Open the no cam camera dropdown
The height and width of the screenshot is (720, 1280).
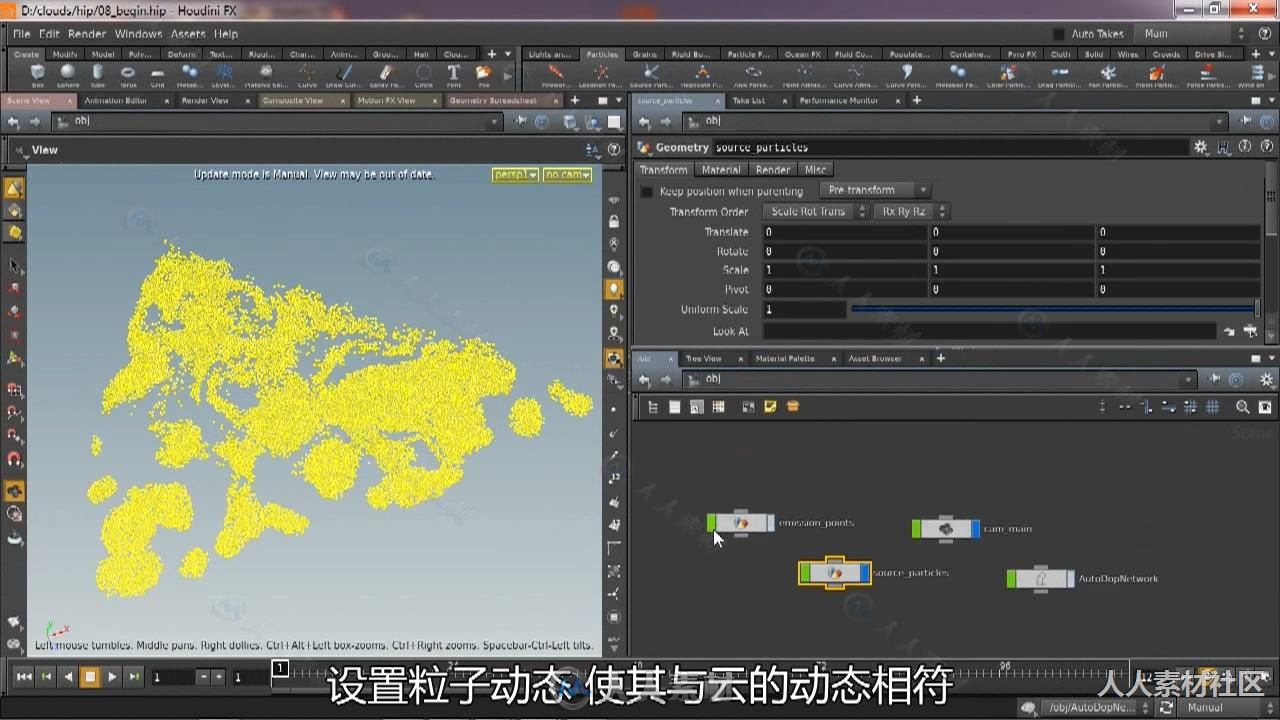[567, 175]
